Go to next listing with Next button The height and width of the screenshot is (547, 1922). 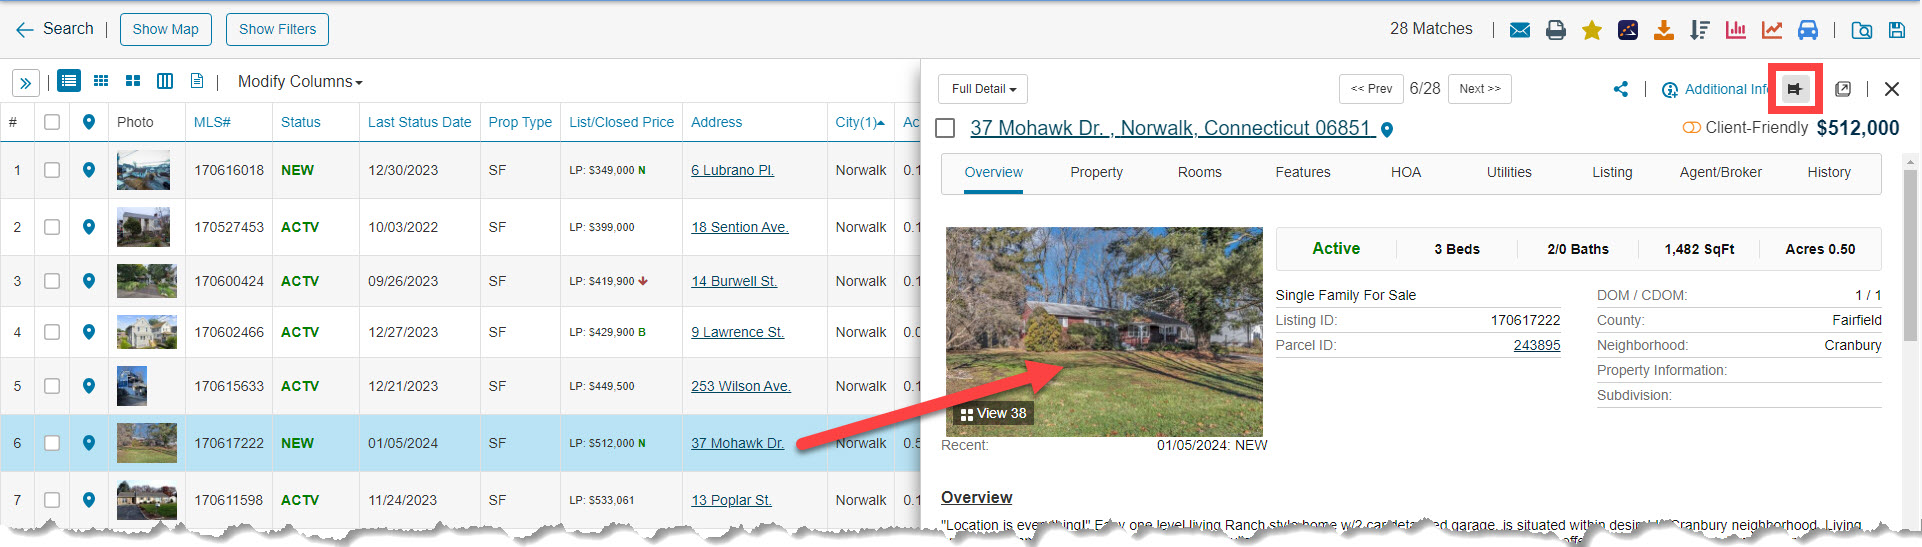pos(1480,89)
